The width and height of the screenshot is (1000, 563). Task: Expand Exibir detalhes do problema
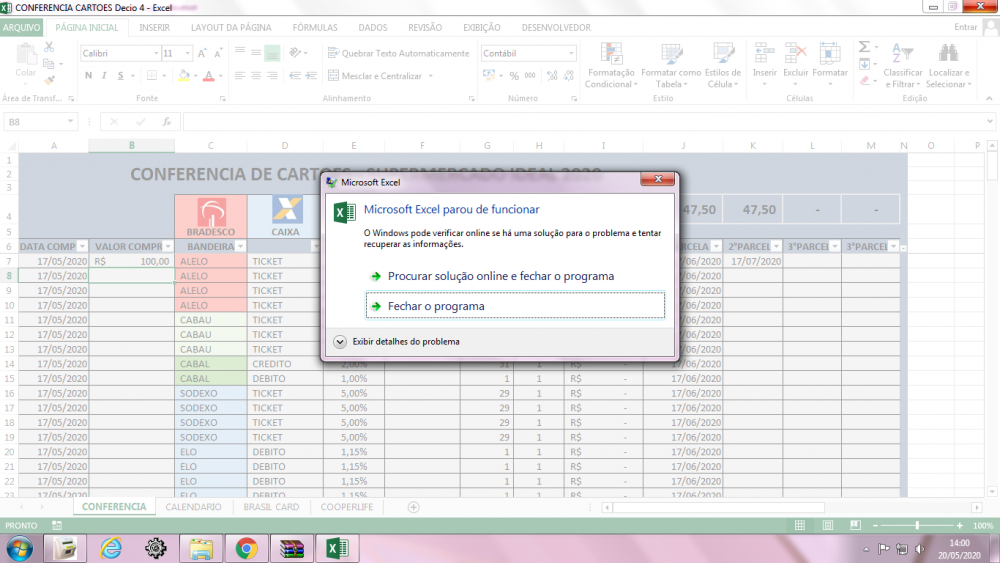[341, 341]
